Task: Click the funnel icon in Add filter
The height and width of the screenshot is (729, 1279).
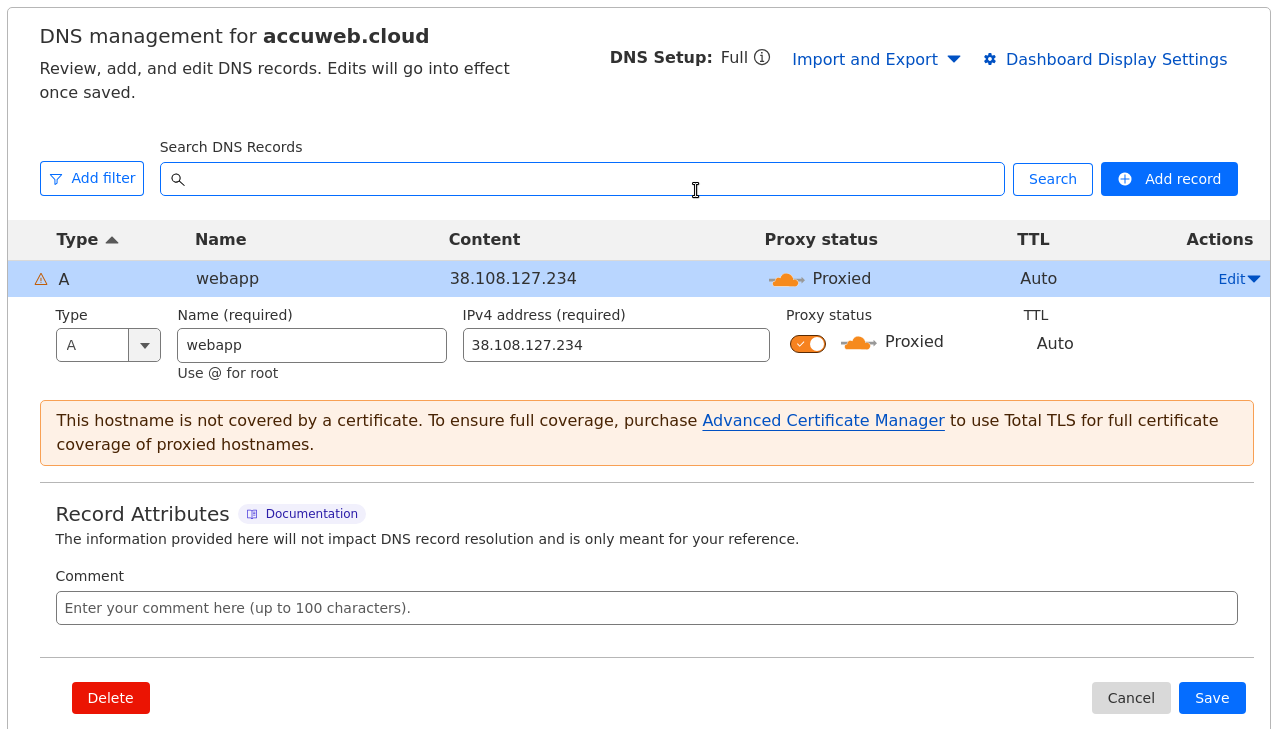Action: click(56, 179)
